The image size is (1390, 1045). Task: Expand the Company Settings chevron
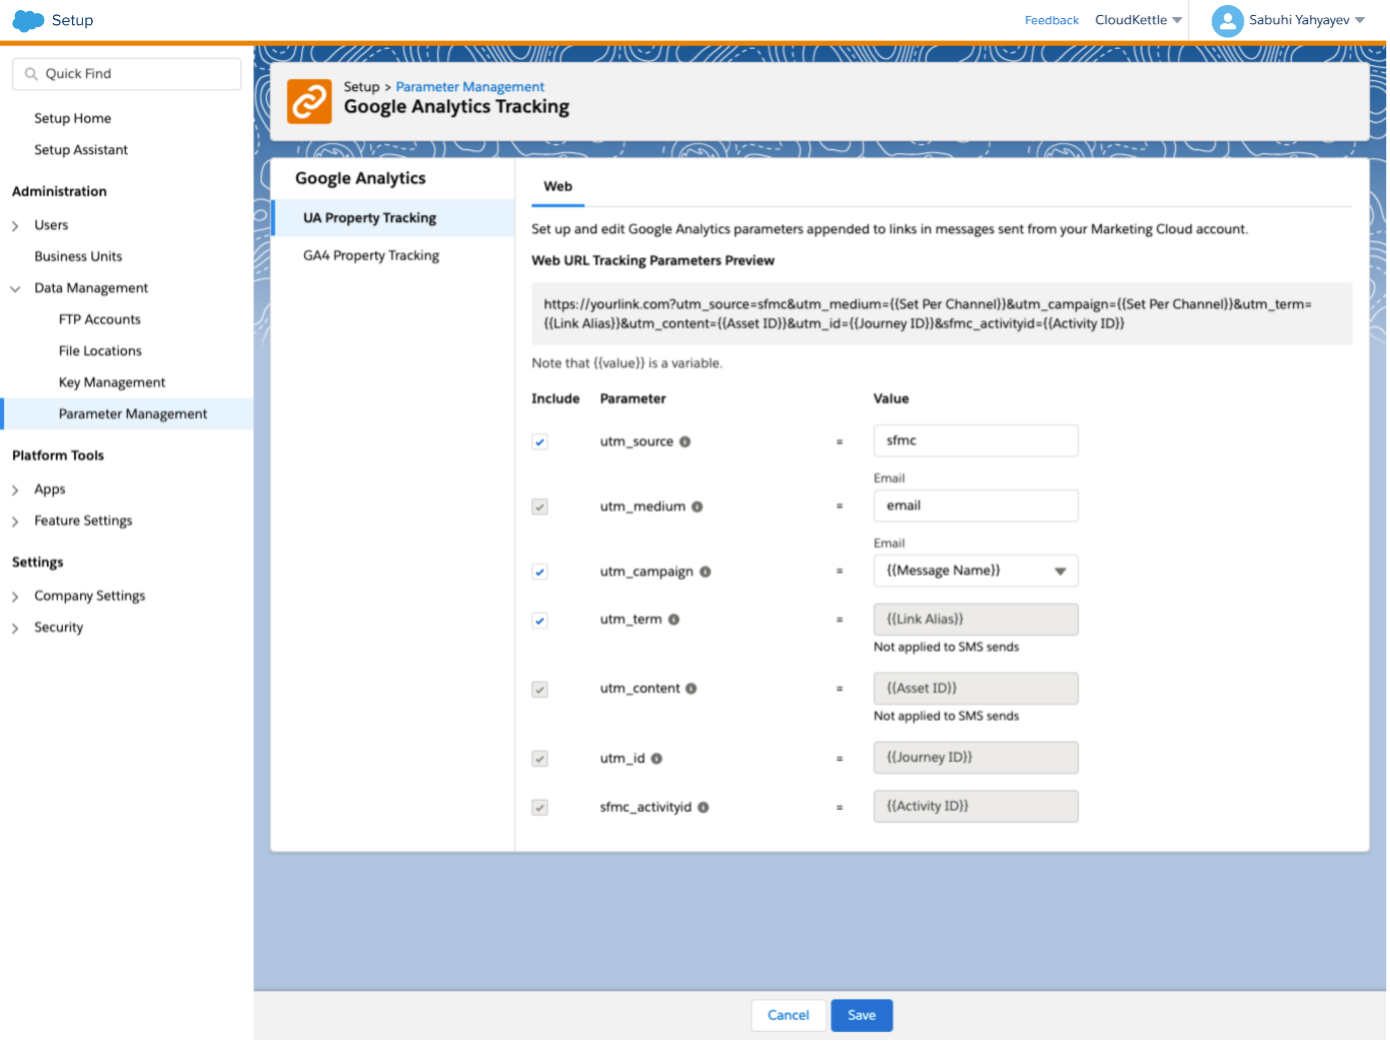[x=15, y=597]
